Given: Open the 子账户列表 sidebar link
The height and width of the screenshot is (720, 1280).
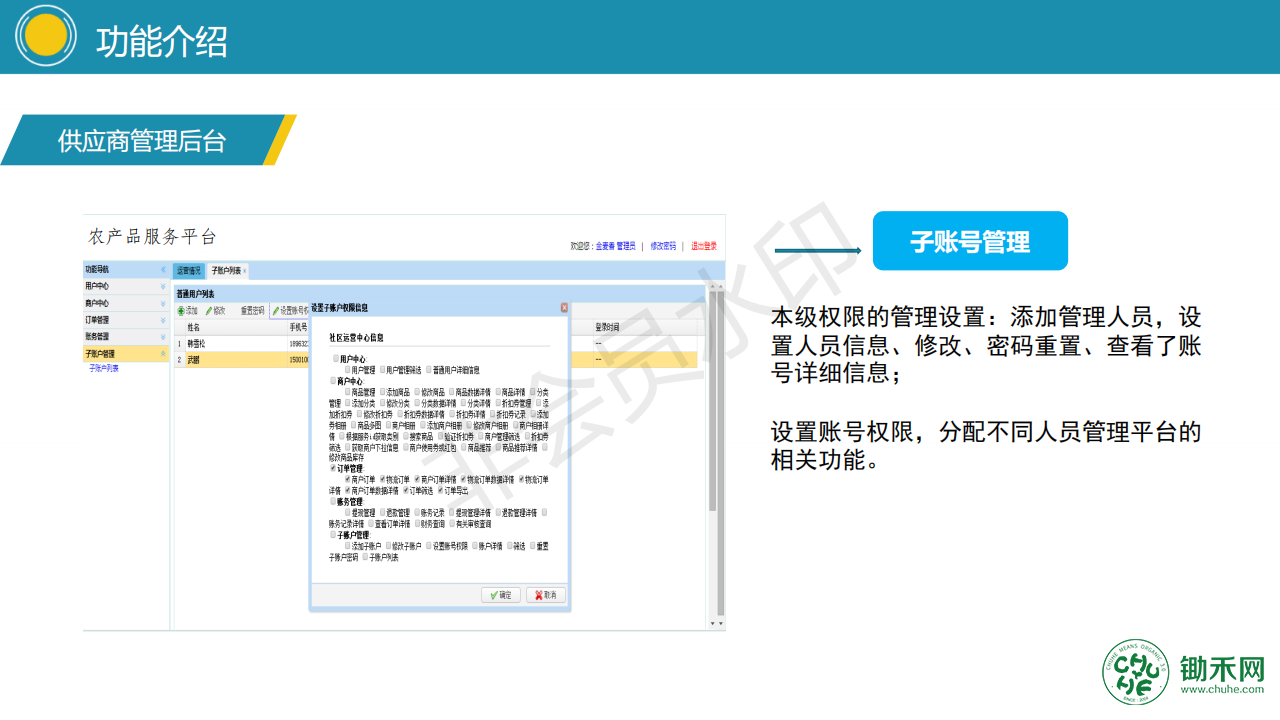Looking at the screenshot, I should (104, 368).
